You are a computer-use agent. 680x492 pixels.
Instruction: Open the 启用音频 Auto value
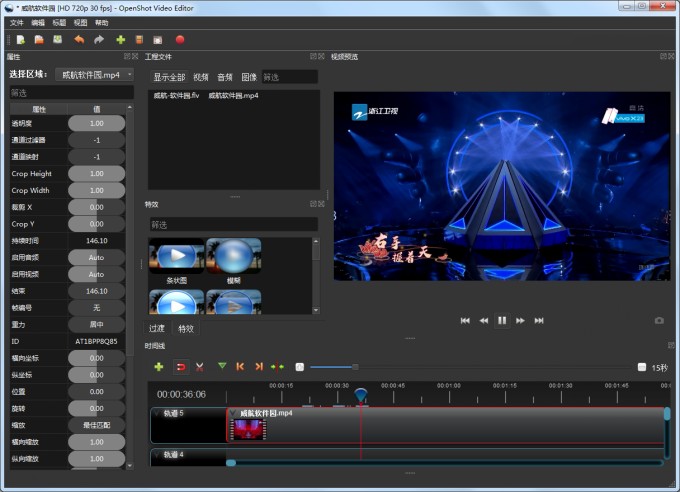pyautogui.click(x=96, y=258)
